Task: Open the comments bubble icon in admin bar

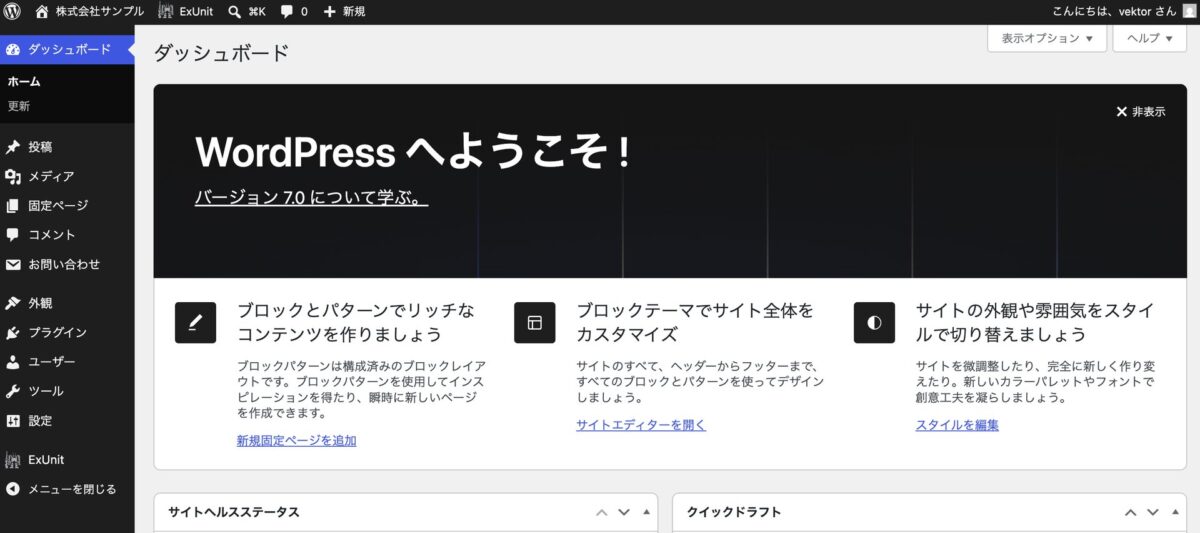Action: (x=287, y=11)
